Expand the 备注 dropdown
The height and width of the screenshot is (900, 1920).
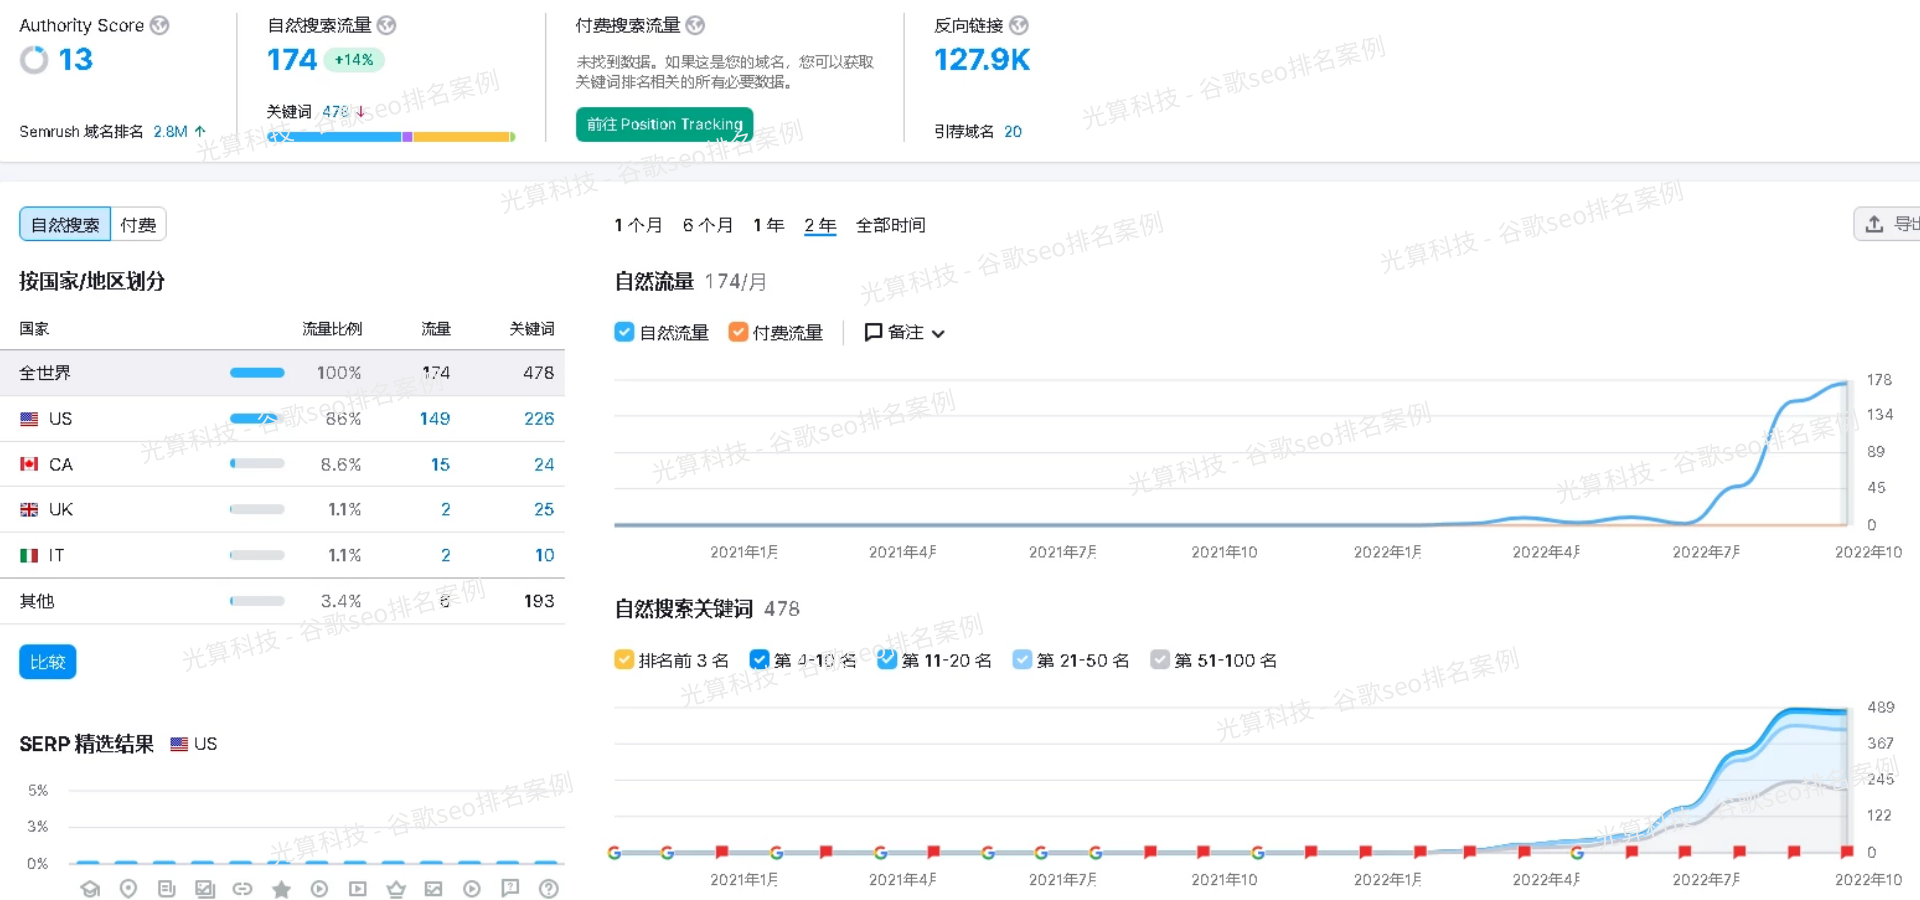[x=904, y=332]
